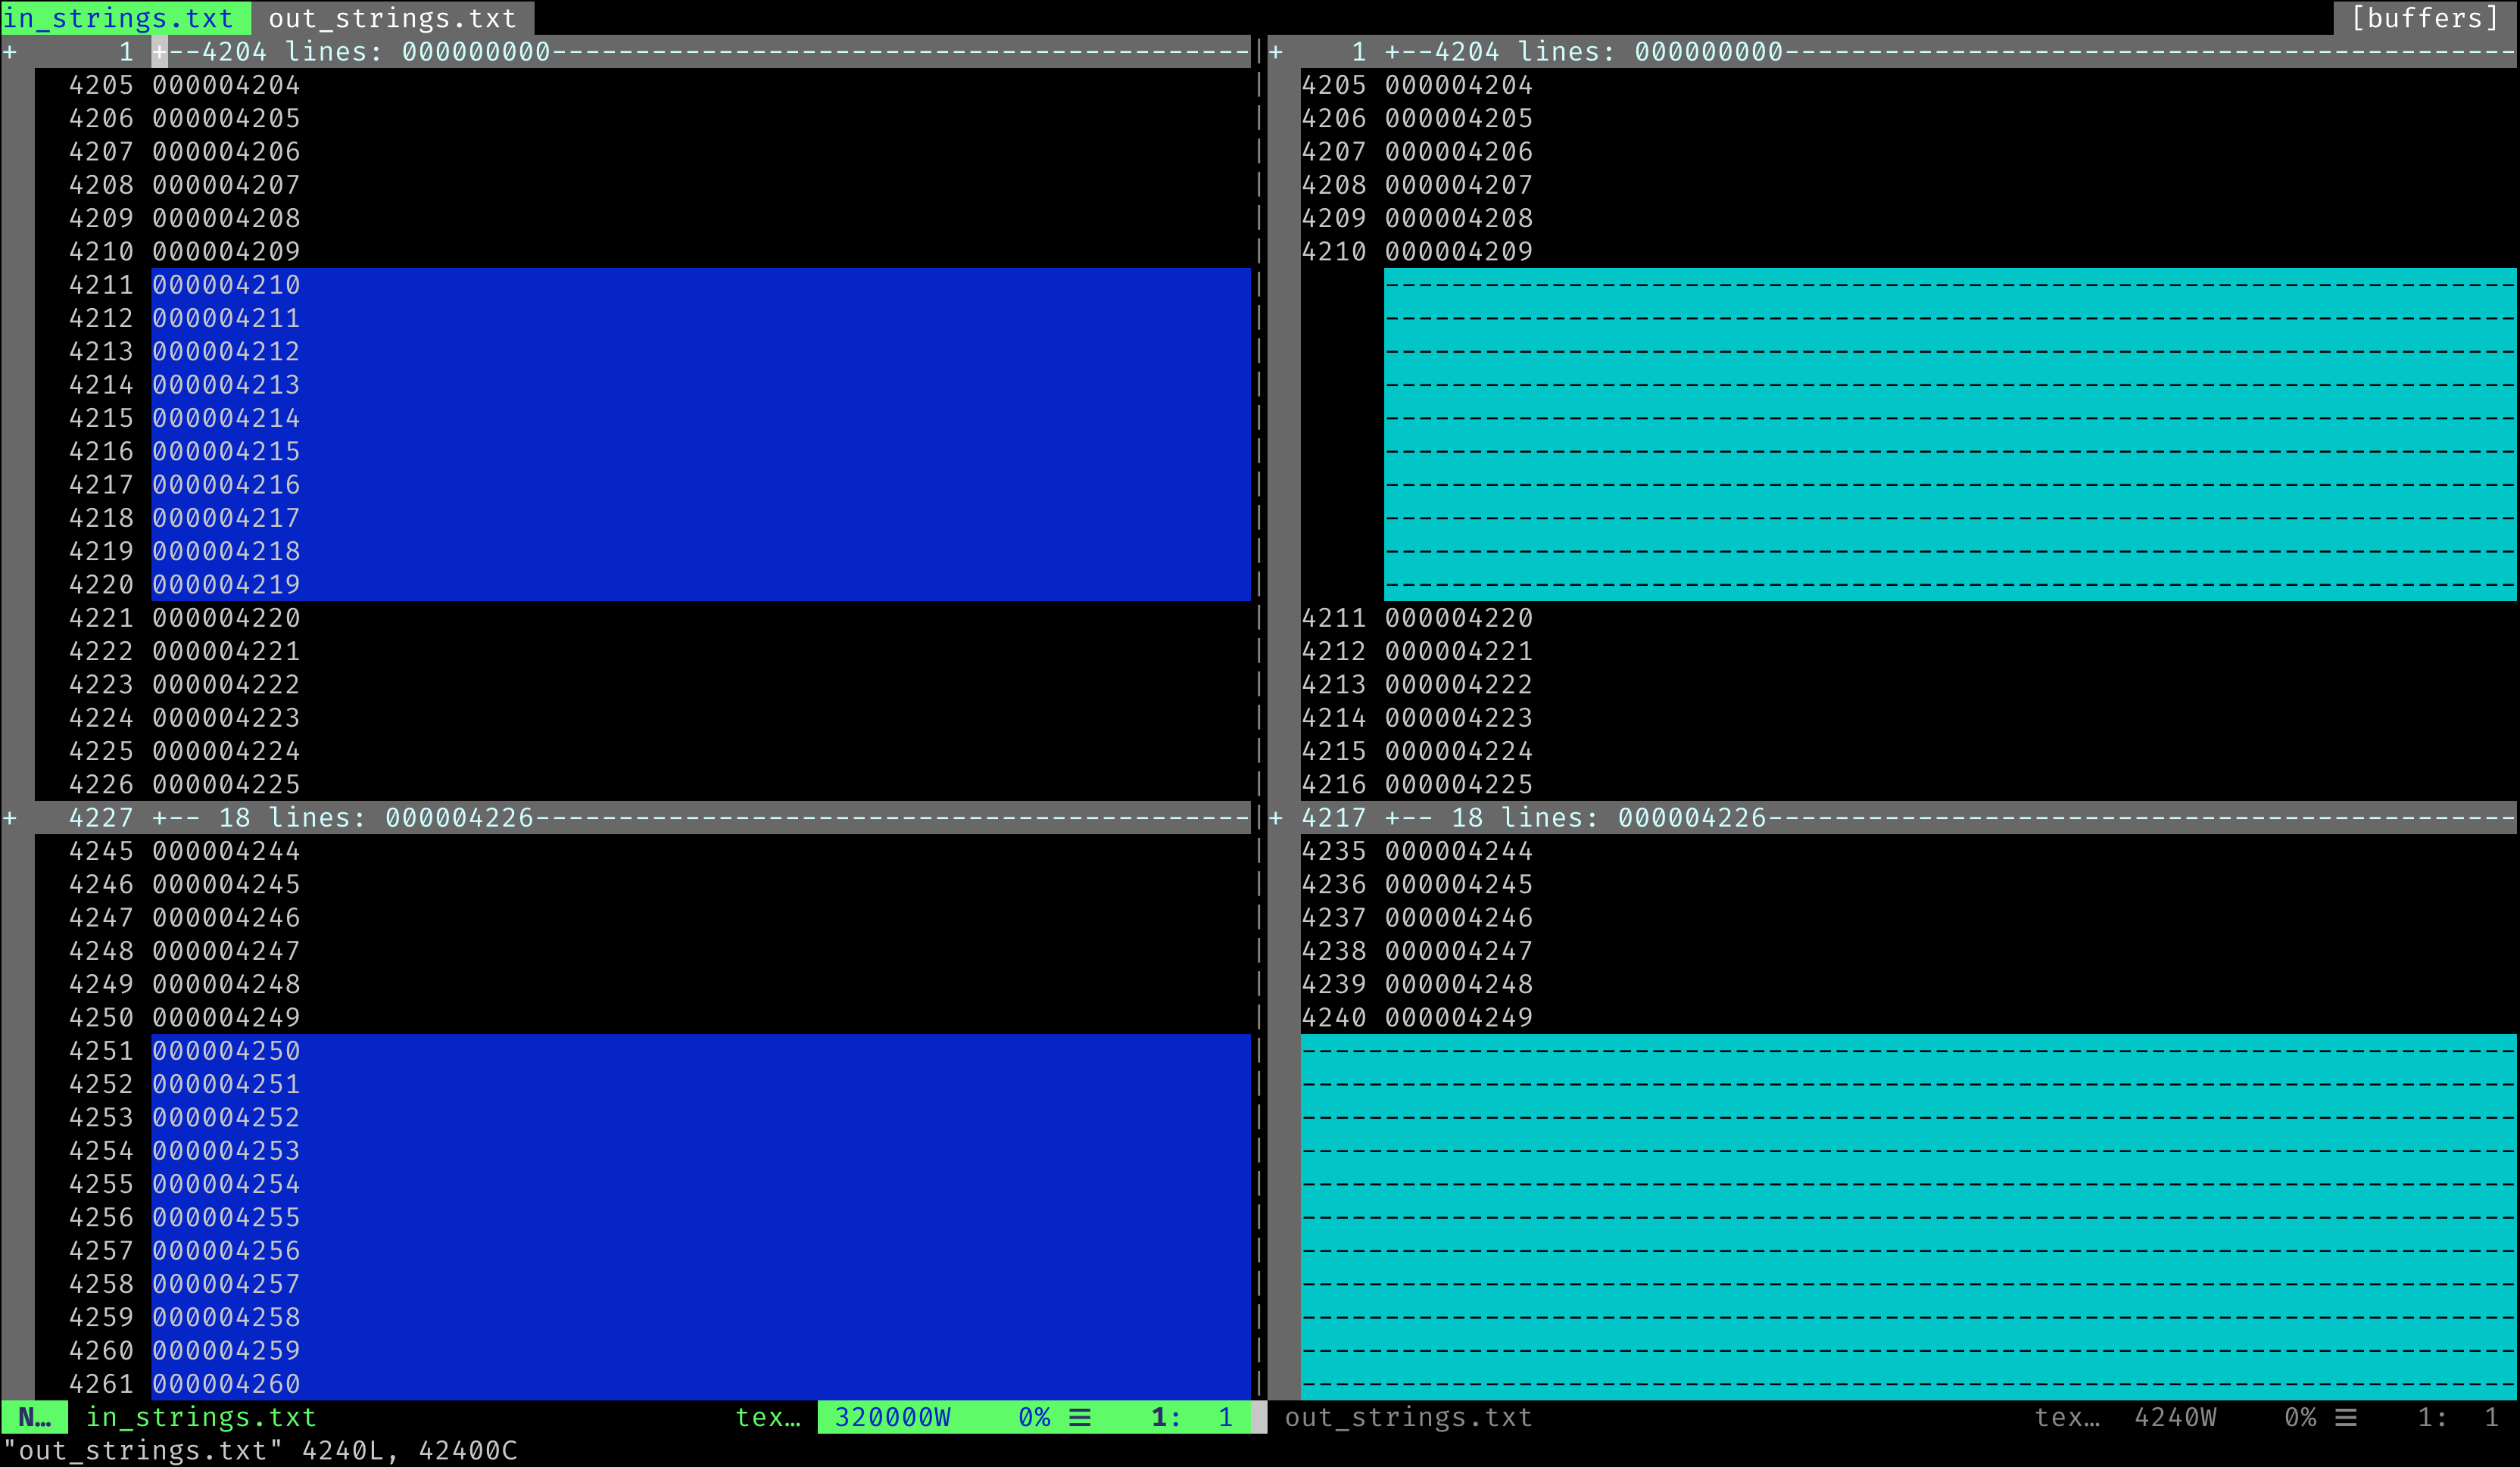Click the hamburger lines icon in left statusline
The width and height of the screenshot is (2520, 1467).
(x=1080, y=1417)
